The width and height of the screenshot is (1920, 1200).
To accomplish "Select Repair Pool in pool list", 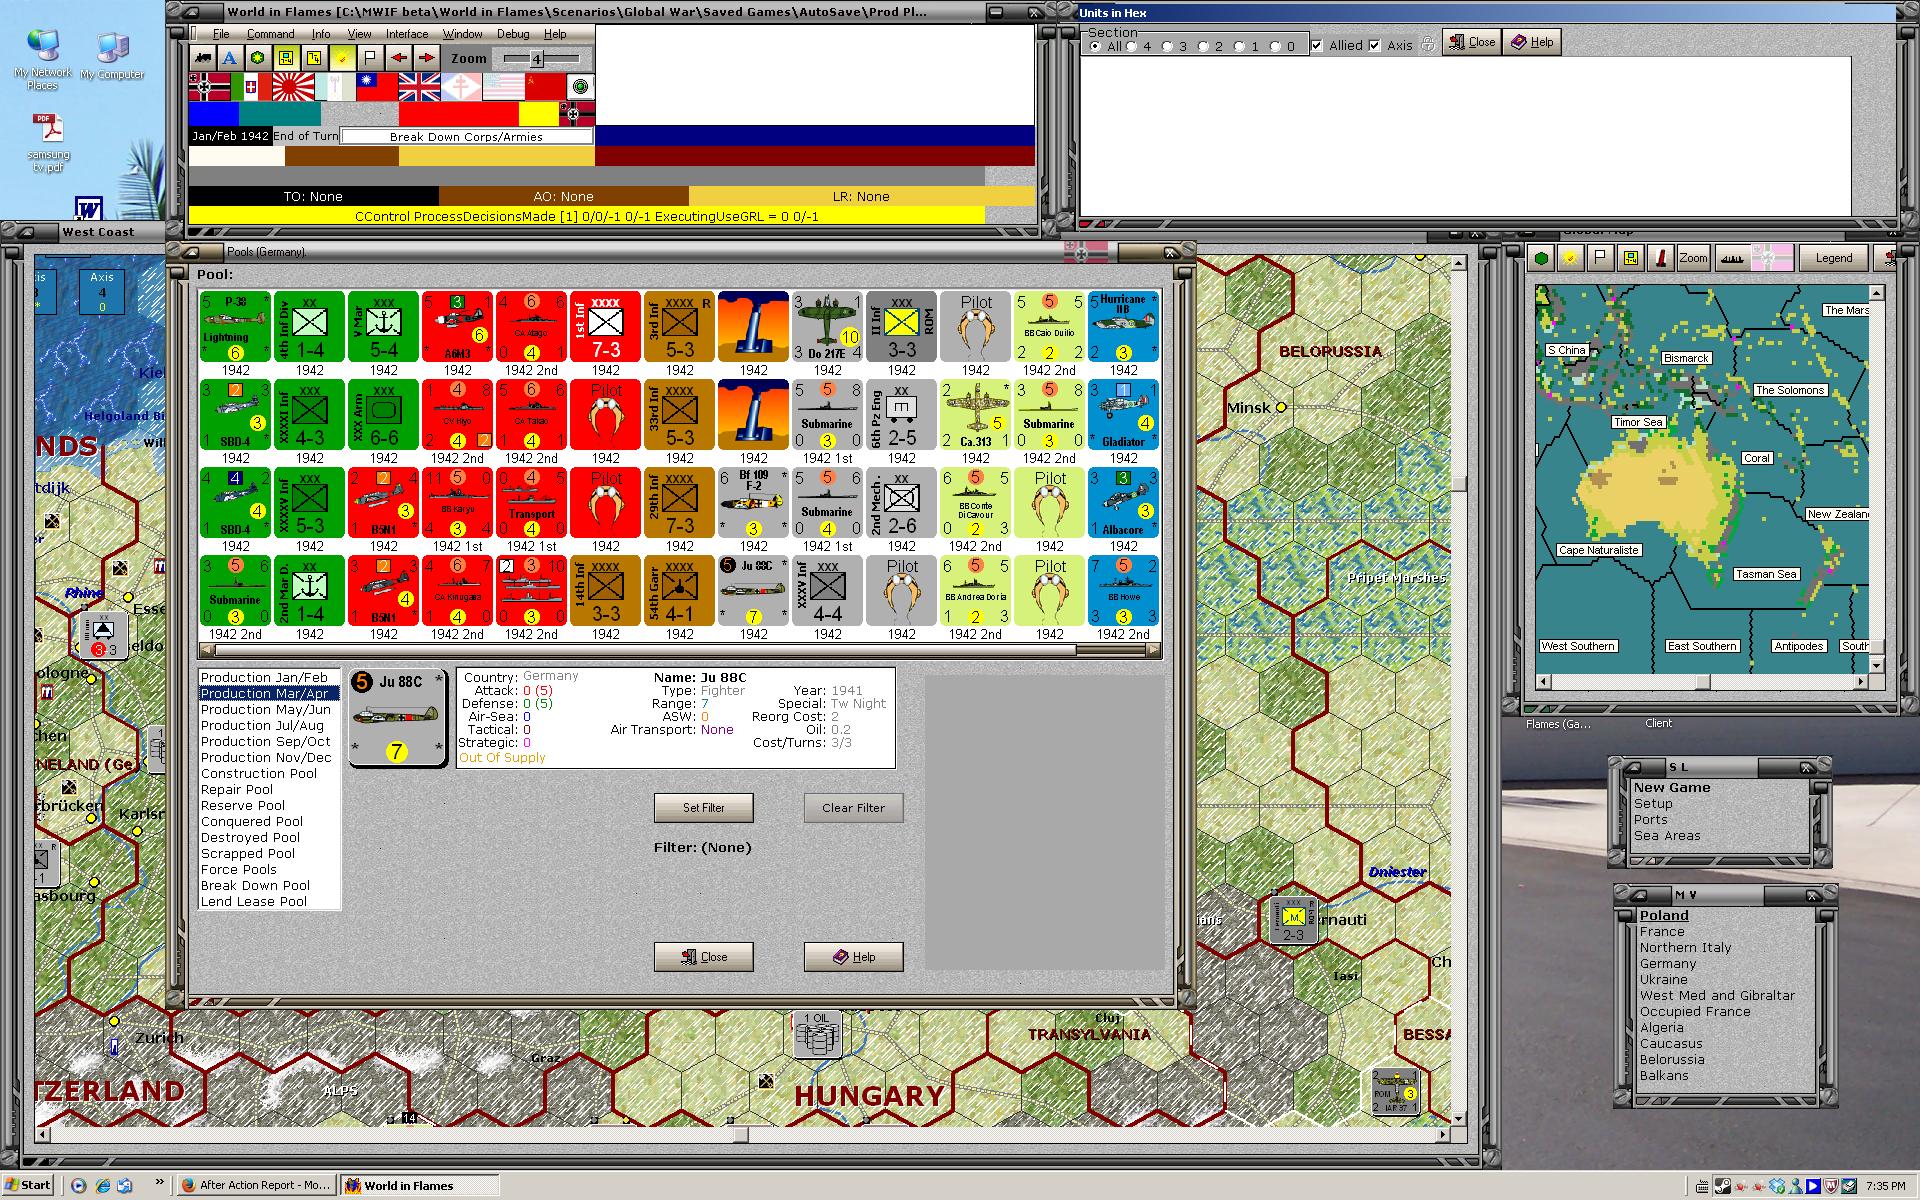I will (269, 790).
